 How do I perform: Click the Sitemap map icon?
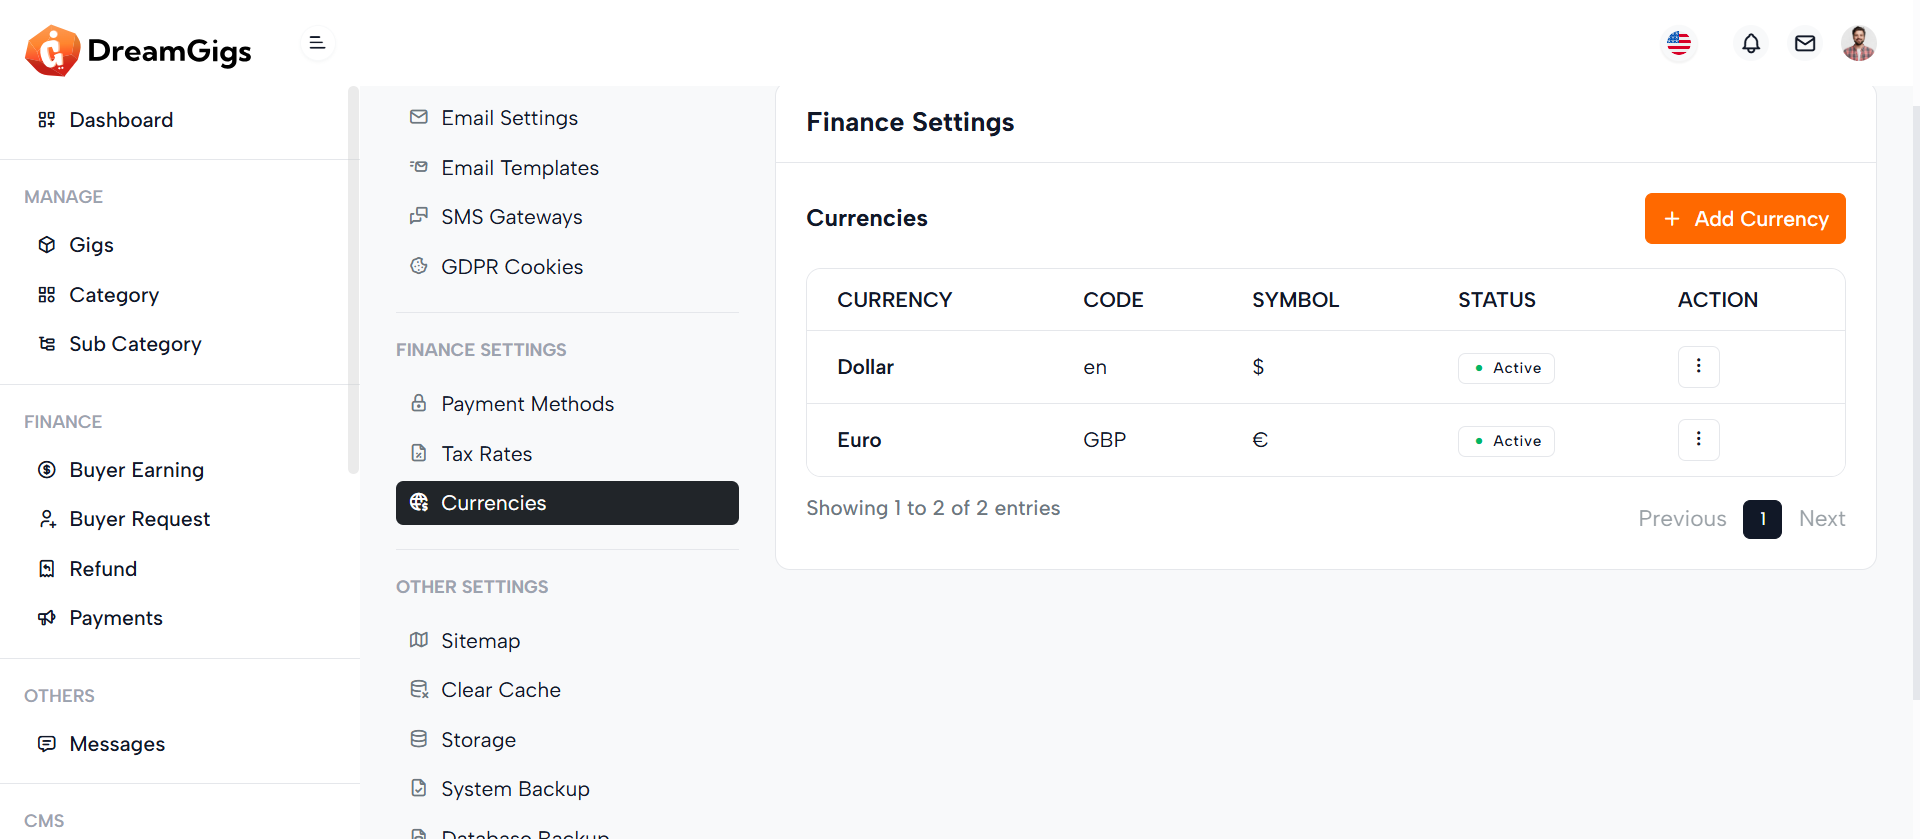click(419, 640)
